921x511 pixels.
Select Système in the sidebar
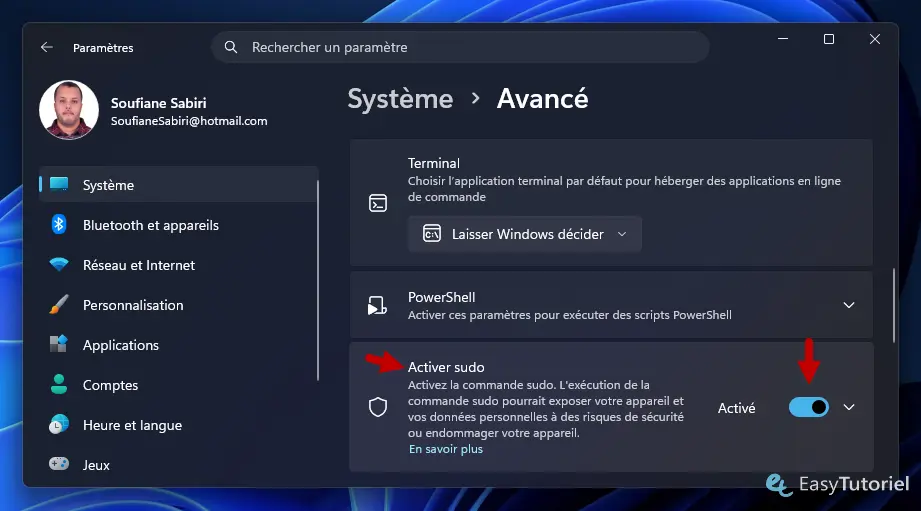pos(179,185)
